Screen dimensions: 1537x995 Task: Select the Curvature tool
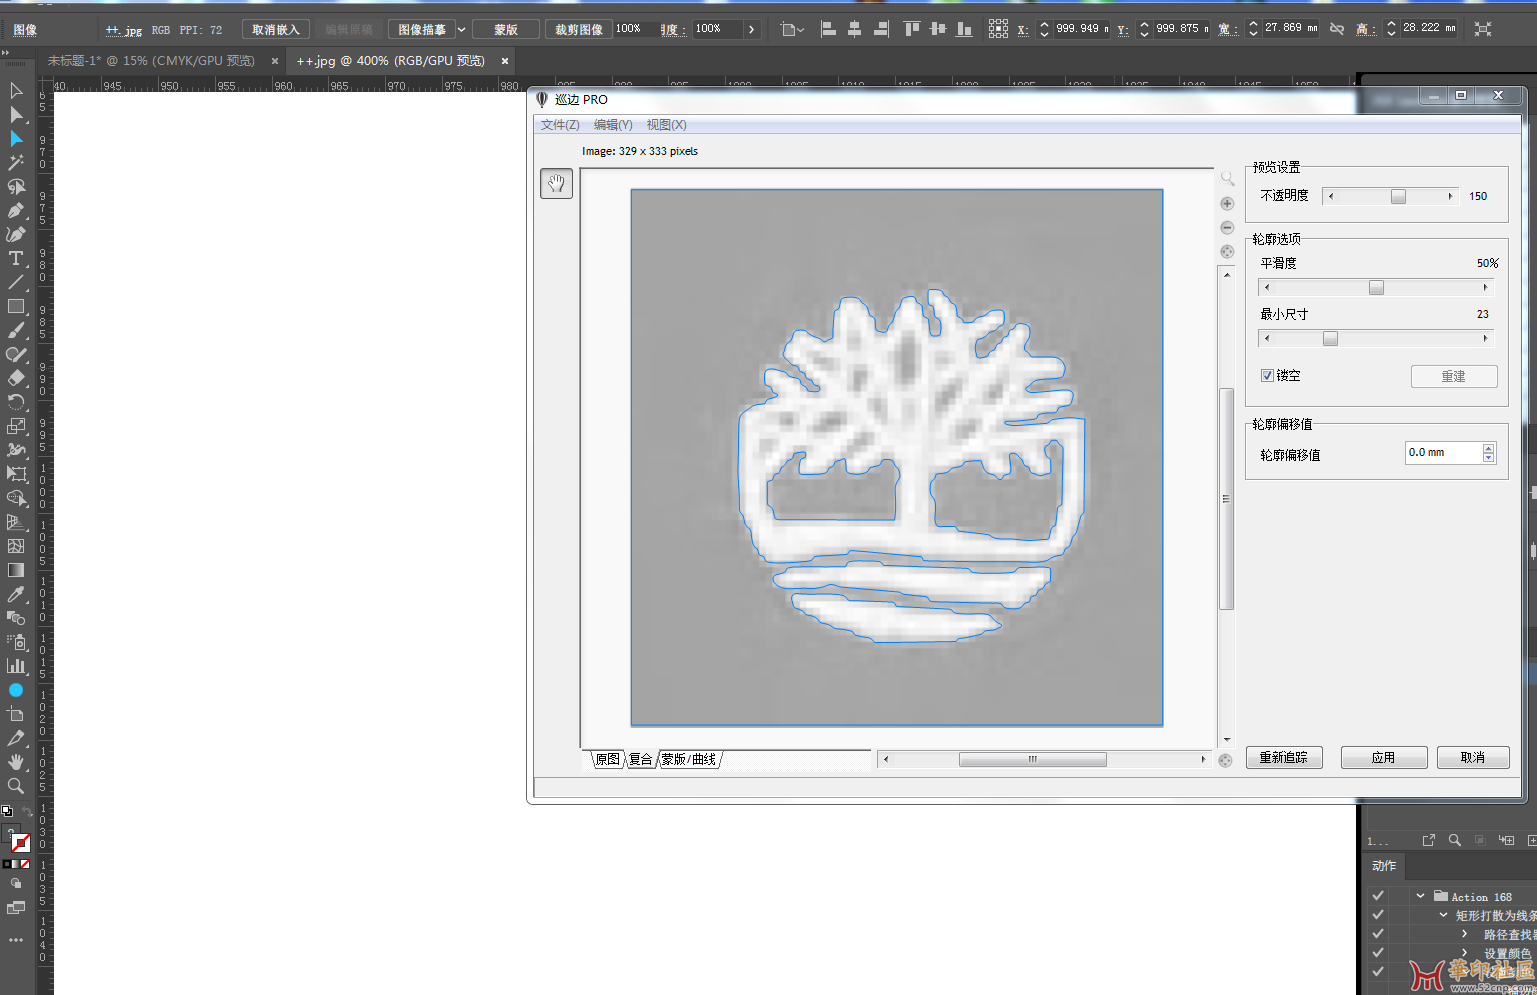click(x=16, y=235)
